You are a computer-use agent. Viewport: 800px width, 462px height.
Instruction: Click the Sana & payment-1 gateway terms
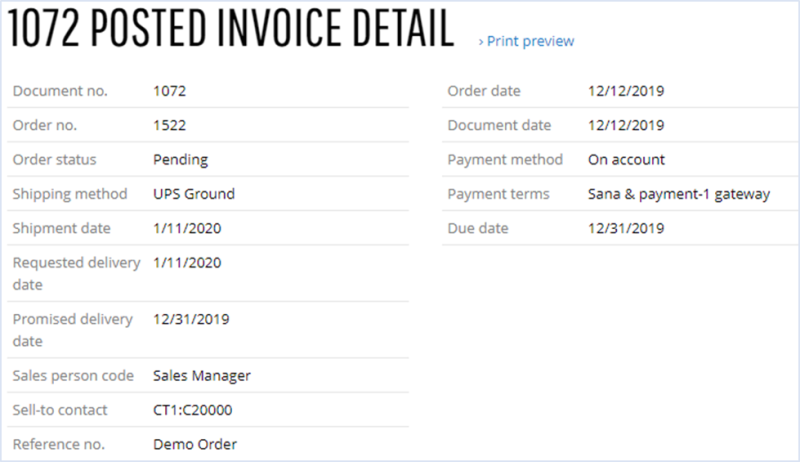point(679,195)
